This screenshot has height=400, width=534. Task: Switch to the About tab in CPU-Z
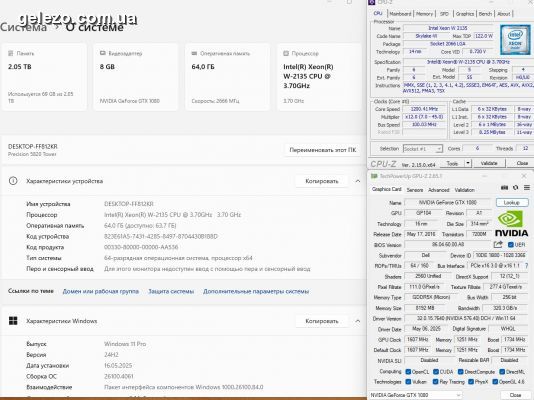click(x=504, y=14)
